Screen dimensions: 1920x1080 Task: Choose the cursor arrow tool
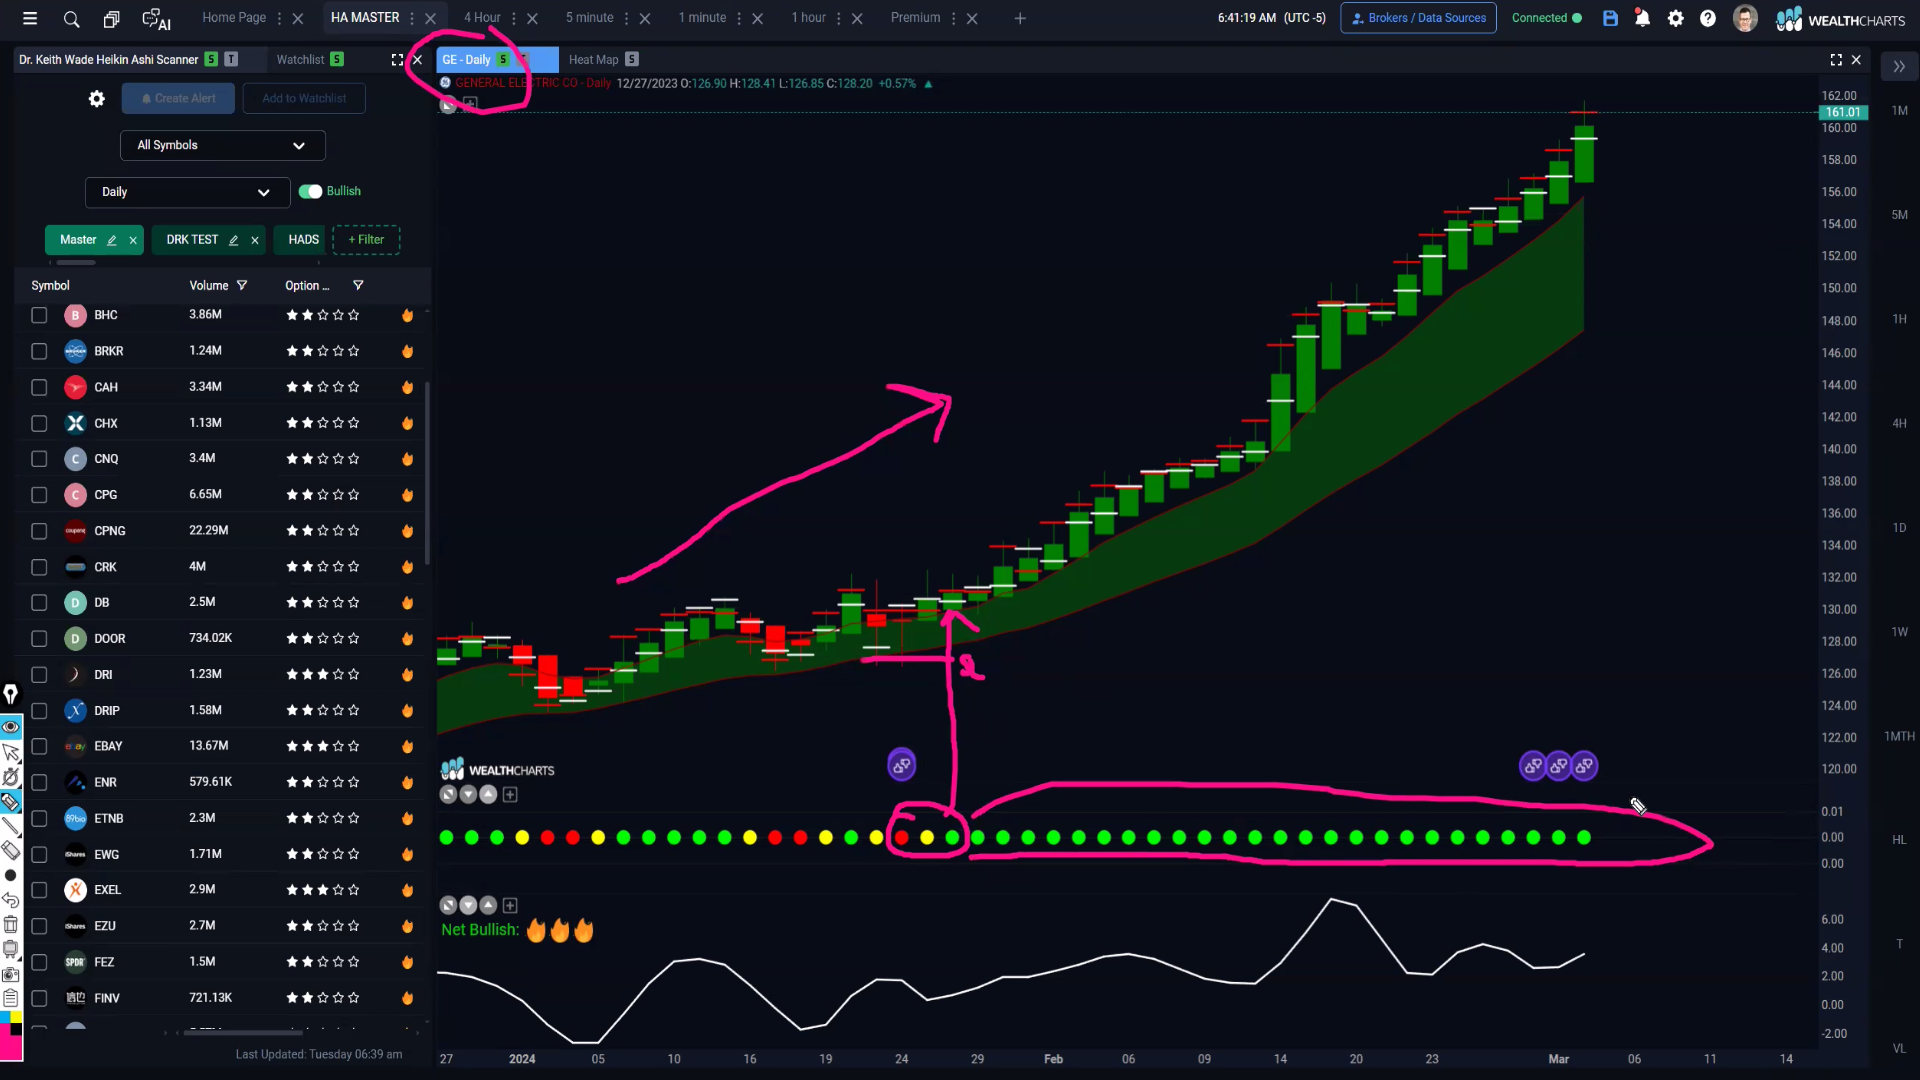(x=11, y=752)
